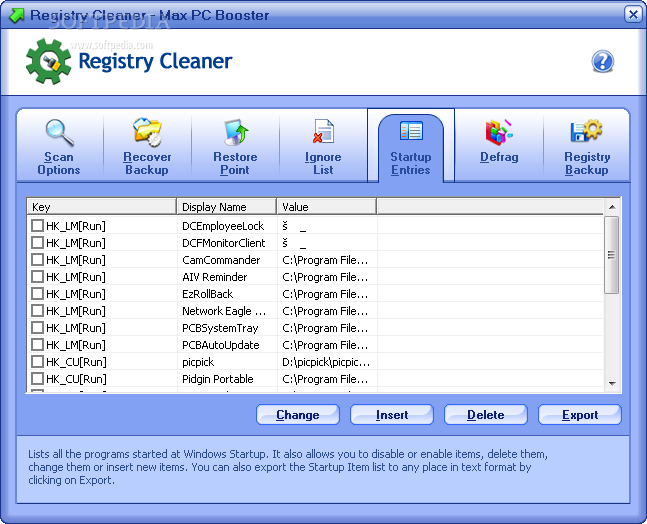Click the CamCommander C:\Program File... value

pos(325,260)
